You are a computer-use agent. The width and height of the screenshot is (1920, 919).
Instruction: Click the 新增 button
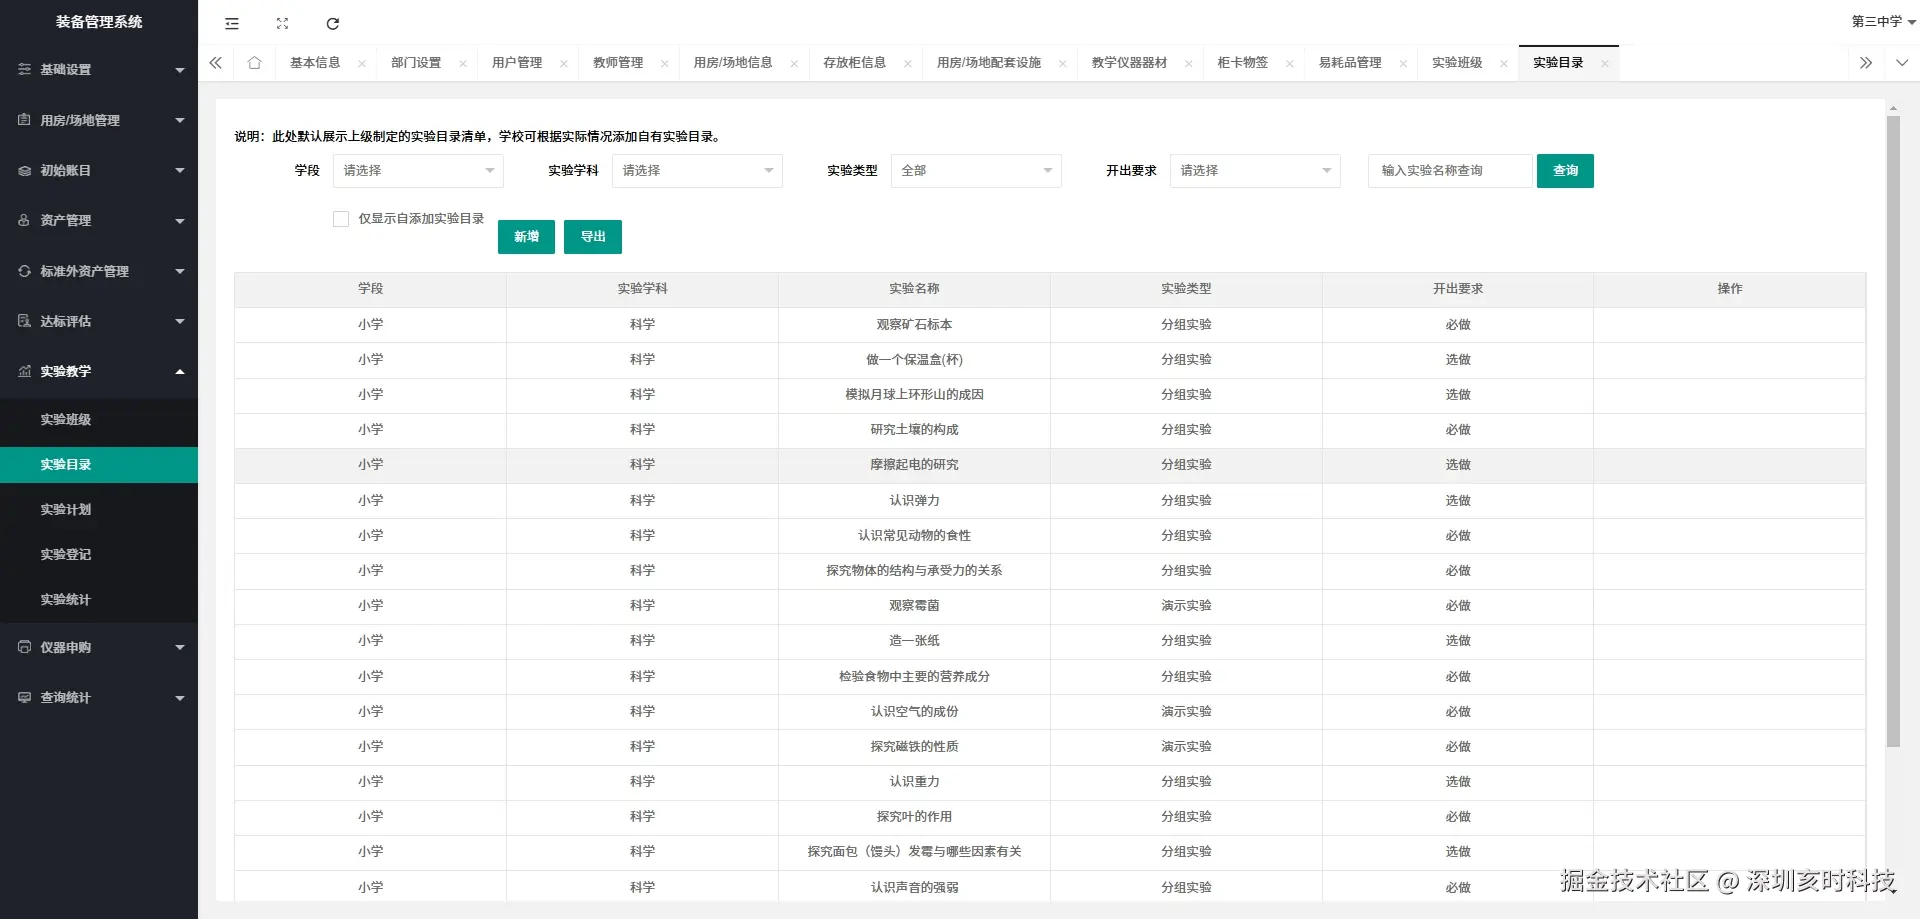pos(526,237)
